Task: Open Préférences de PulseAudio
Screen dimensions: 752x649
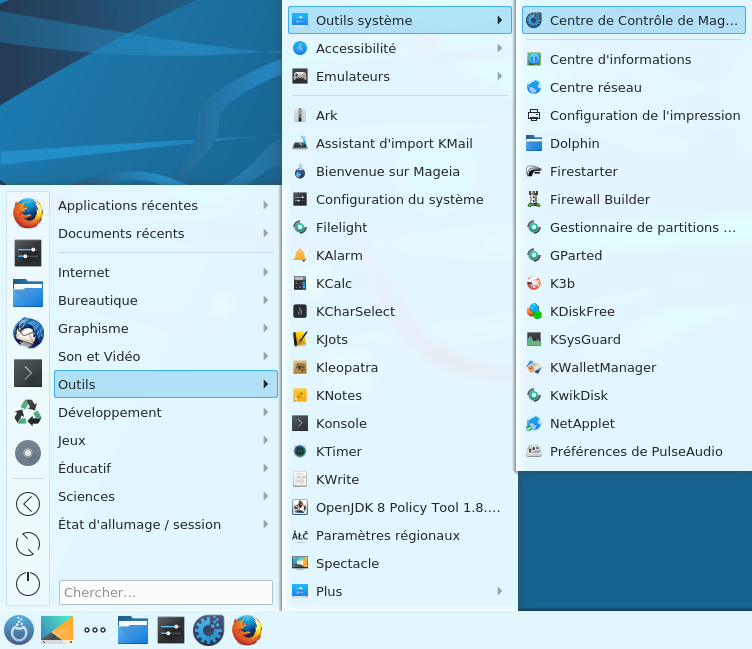Action: click(634, 451)
